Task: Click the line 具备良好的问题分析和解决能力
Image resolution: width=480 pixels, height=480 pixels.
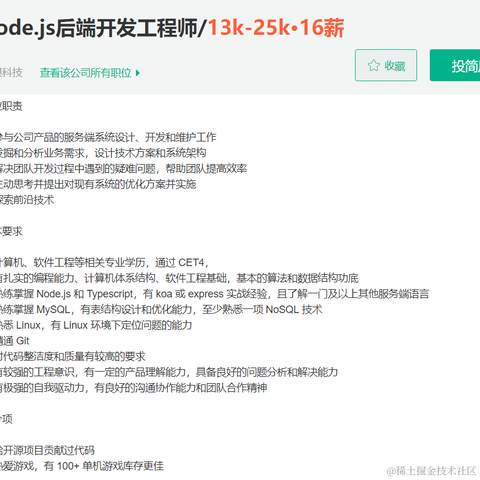Action: tap(169, 372)
